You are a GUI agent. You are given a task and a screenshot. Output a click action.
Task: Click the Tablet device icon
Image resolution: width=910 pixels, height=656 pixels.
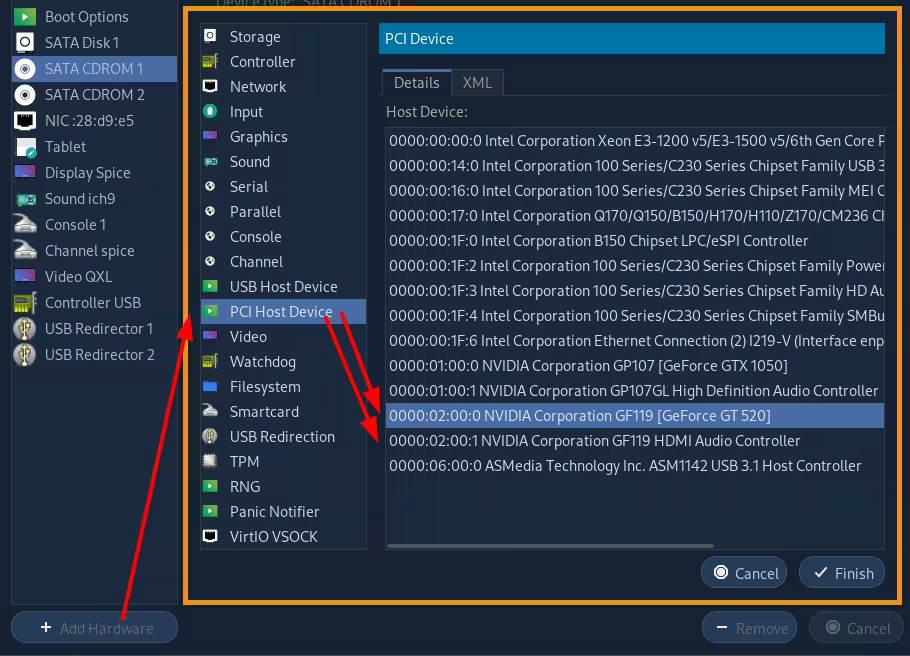pos(26,147)
